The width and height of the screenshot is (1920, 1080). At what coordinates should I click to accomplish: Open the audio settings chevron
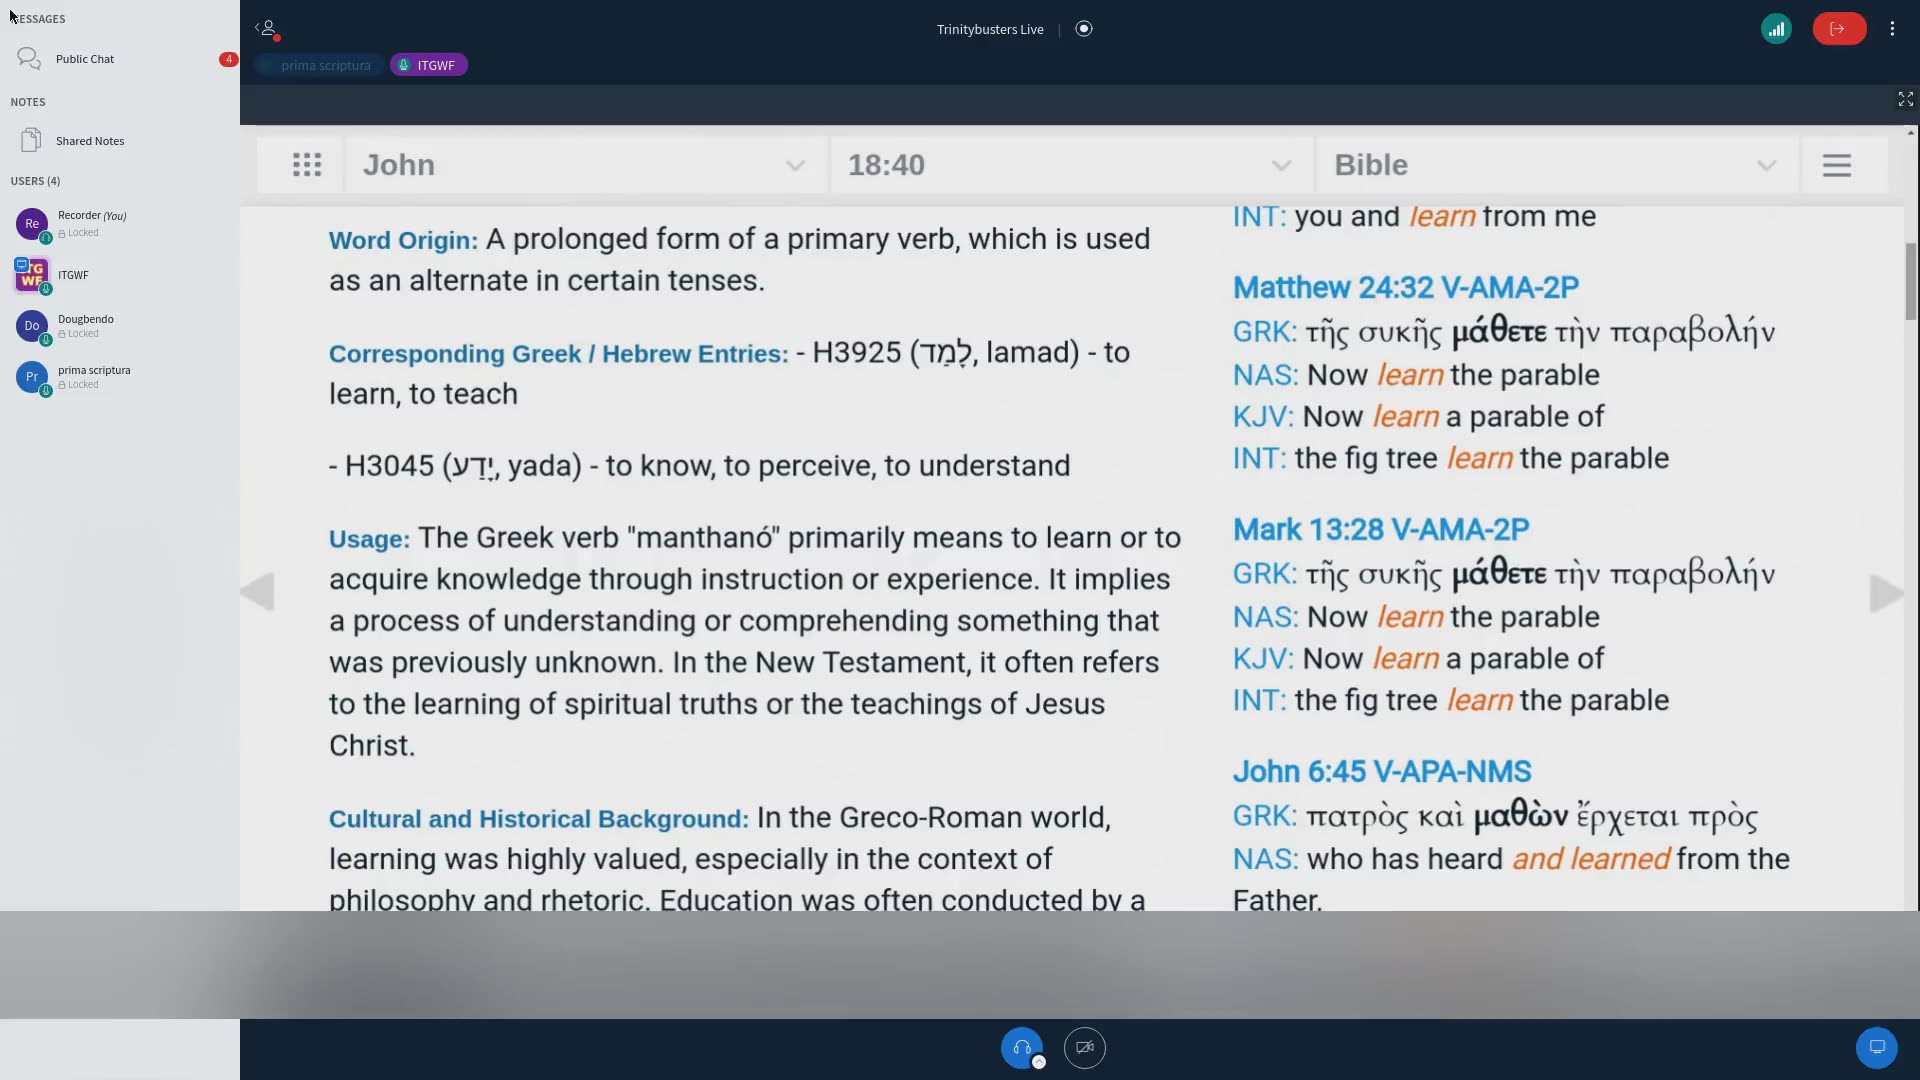[1038, 1063]
